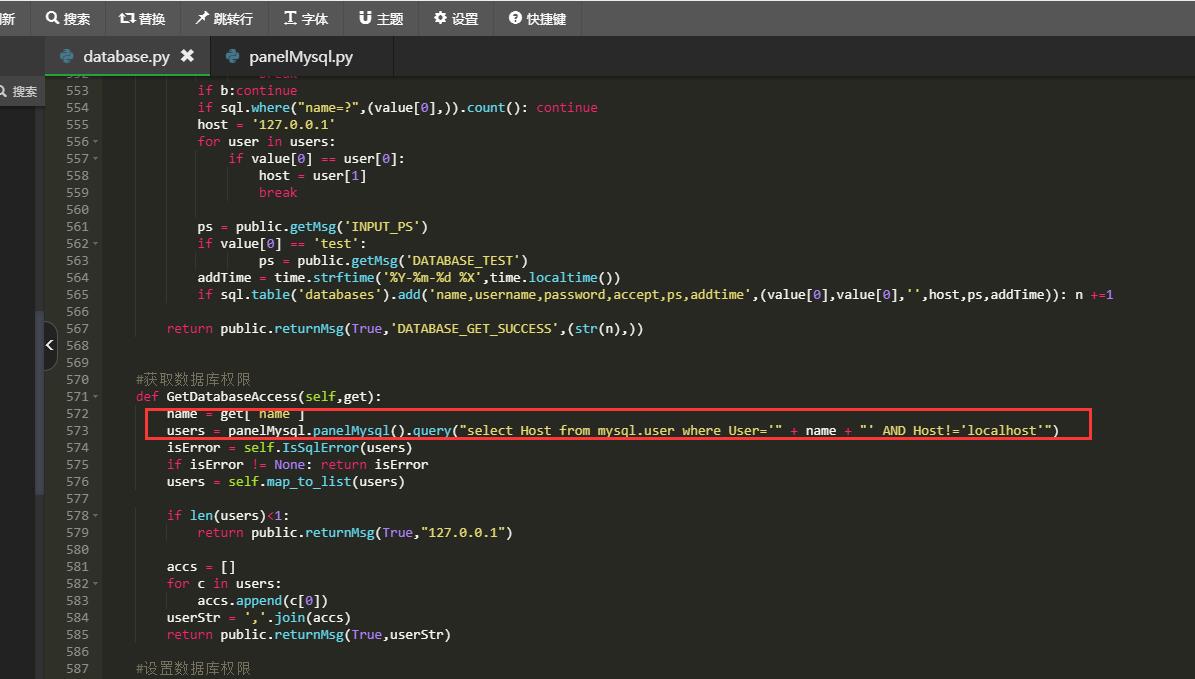Open the 字体 (font) settings
Viewport: 1195px width, 679px height.
click(x=306, y=18)
